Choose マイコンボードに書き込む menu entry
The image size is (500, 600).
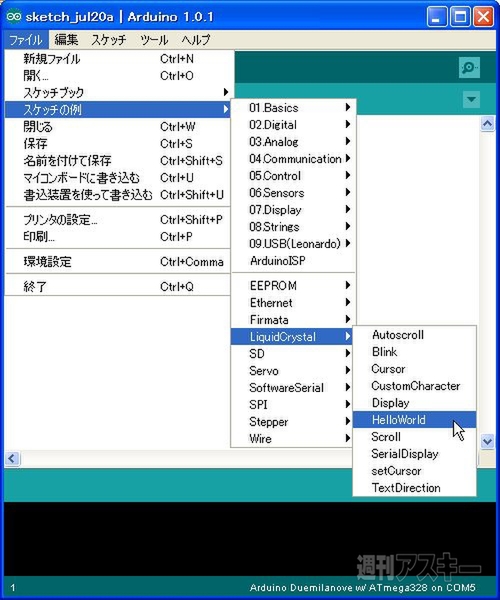click(117, 178)
